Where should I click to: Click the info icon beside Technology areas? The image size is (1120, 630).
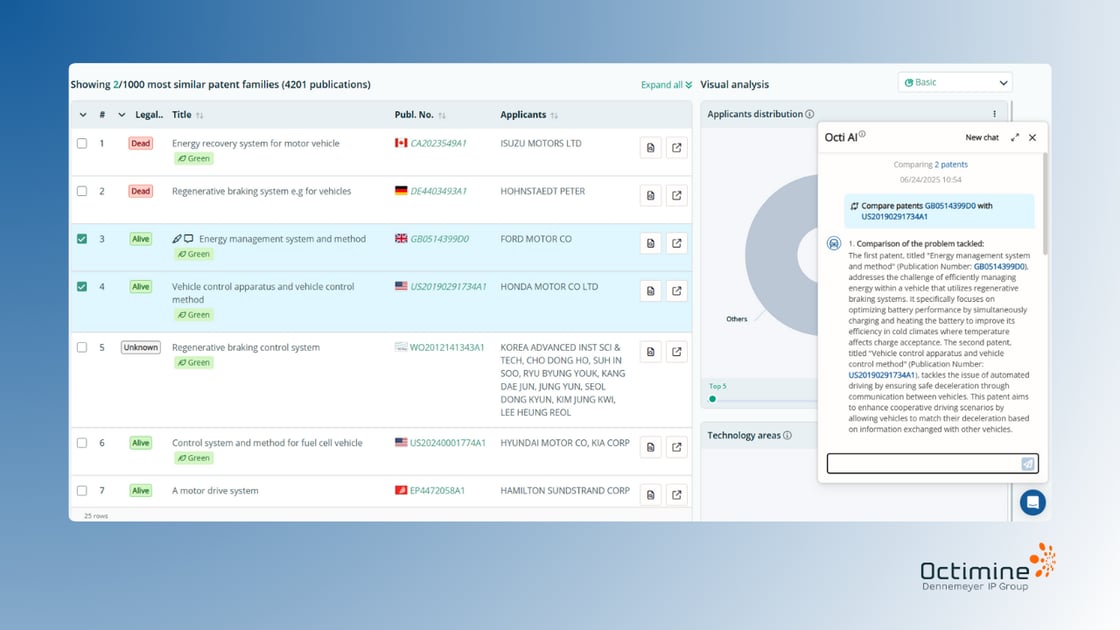coord(787,435)
